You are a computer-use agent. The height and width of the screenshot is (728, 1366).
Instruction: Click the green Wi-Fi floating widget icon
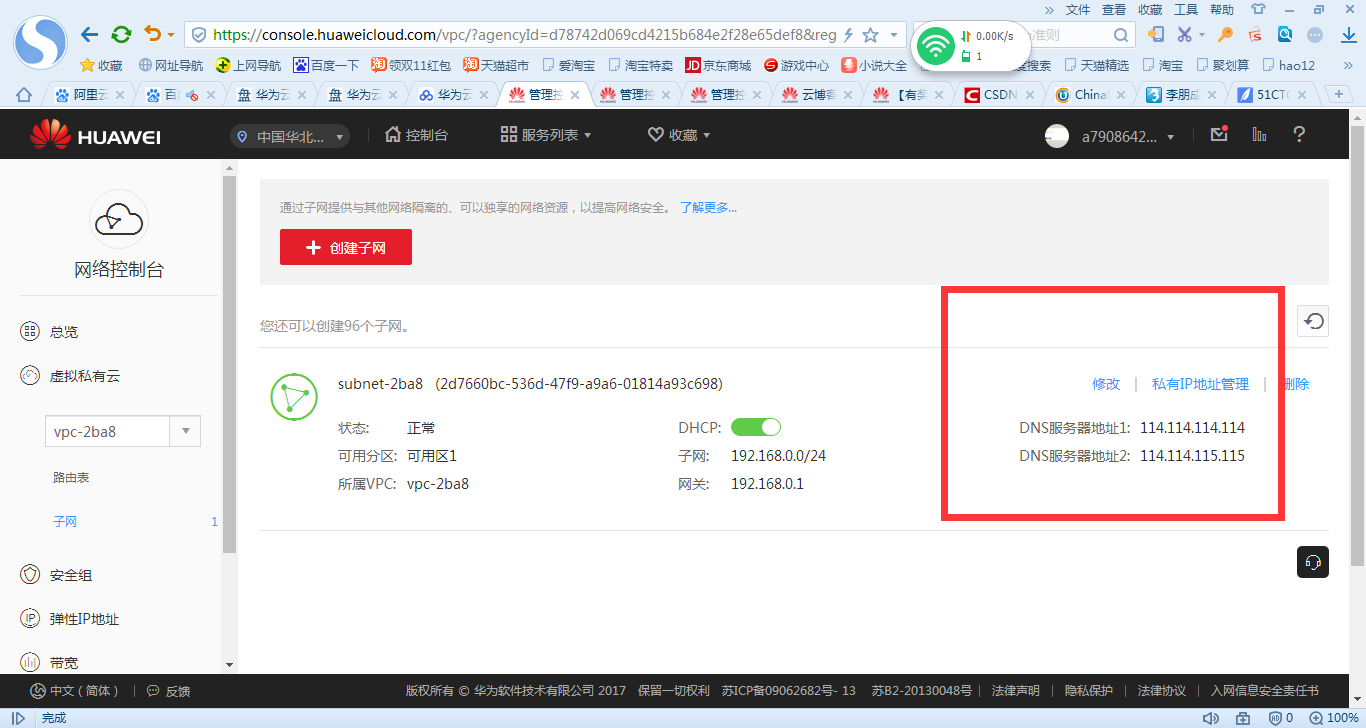click(936, 46)
